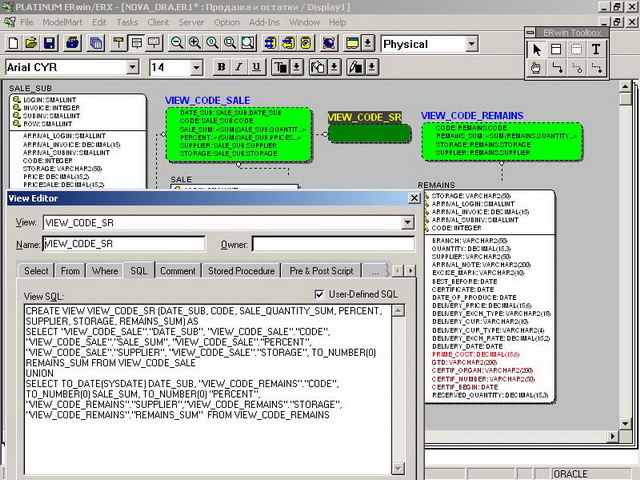Screen dimensions: 640x480
Task: Click the zoom out magnifier icon
Action: tap(177, 43)
